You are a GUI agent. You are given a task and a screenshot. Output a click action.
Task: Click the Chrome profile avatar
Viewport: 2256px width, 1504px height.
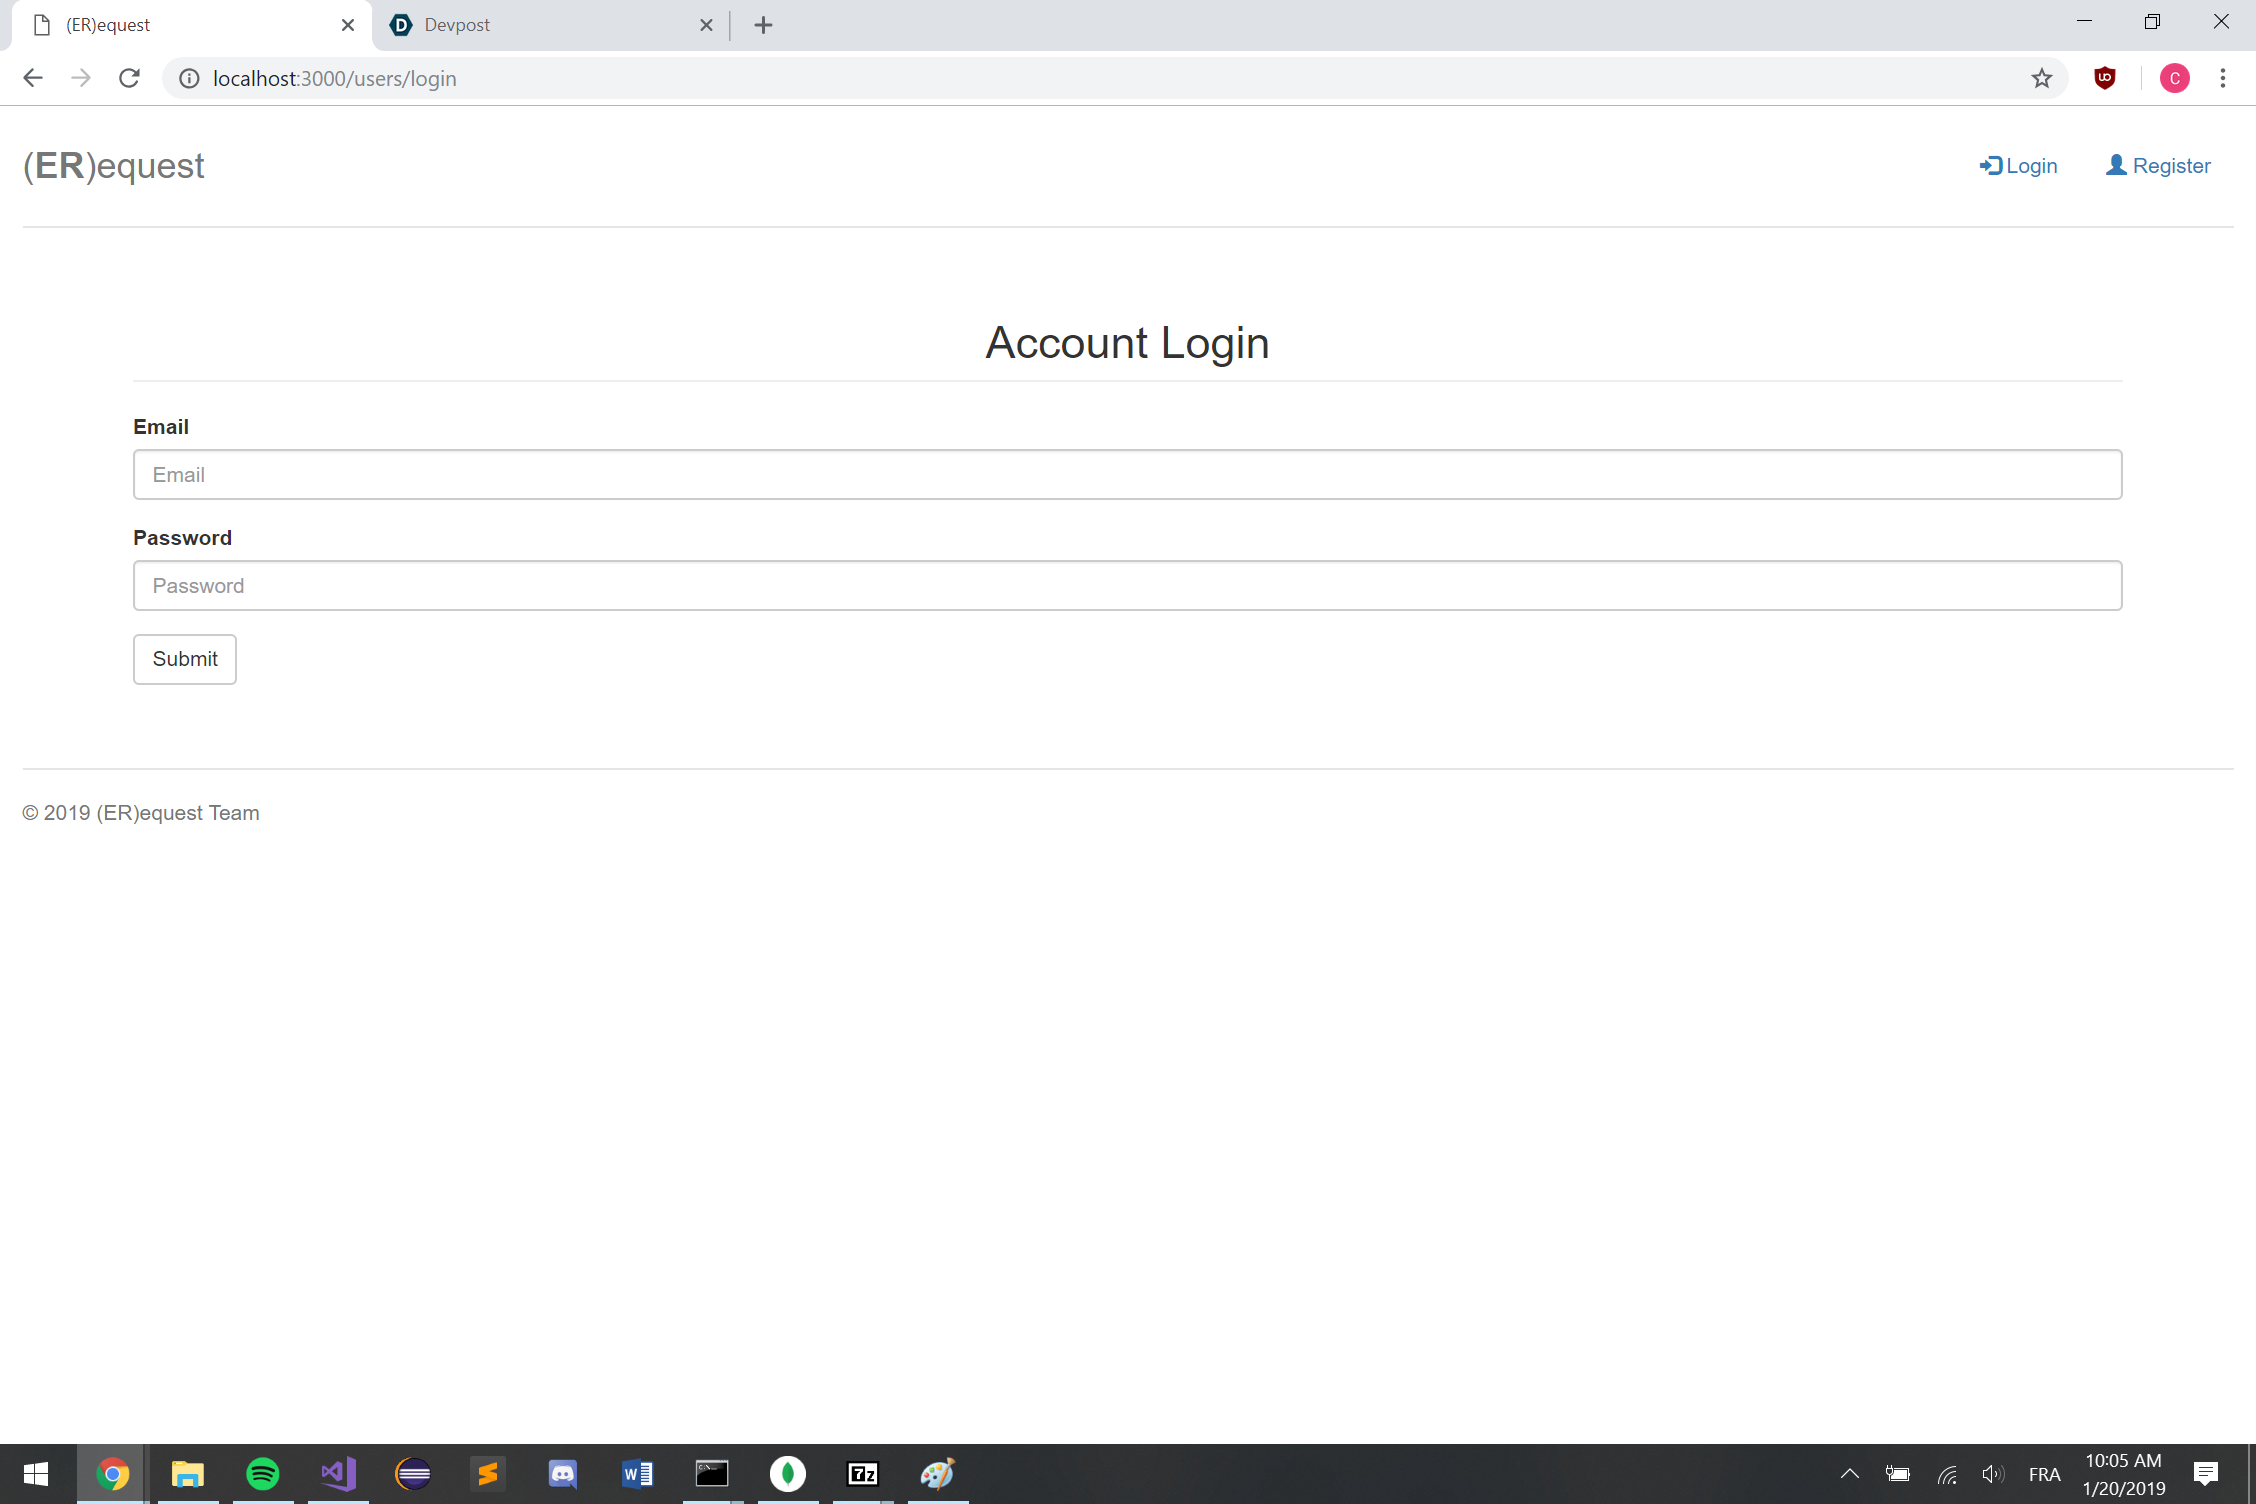coord(2174,78)
